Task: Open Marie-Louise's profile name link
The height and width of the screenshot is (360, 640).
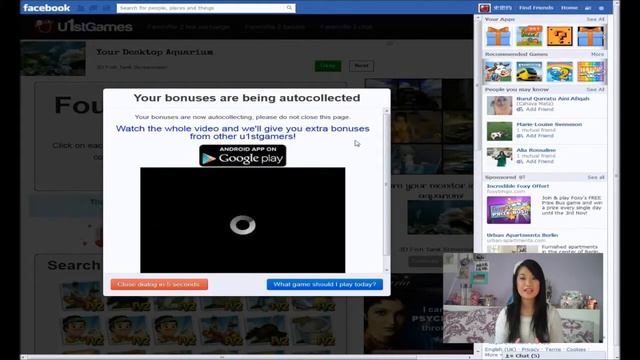Action: click(549, 124)
